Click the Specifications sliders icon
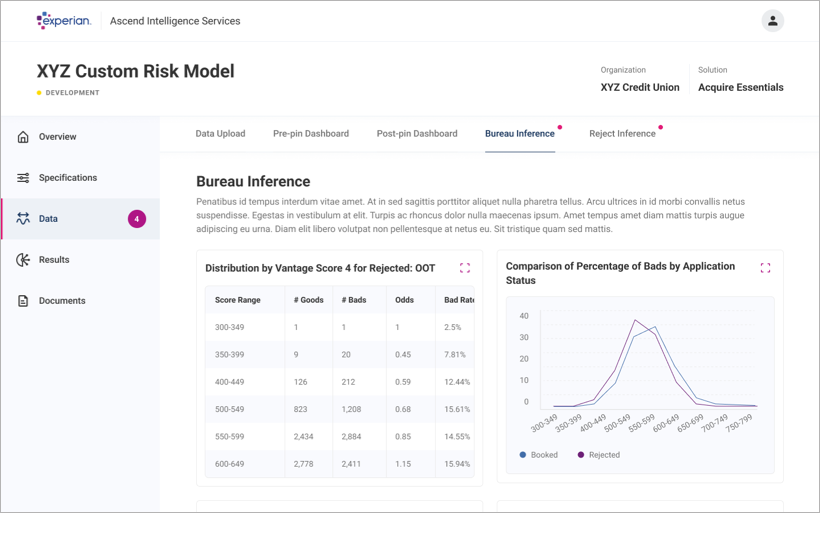The height and width of the screenshot is (552, 820). [x=23, y=178]
